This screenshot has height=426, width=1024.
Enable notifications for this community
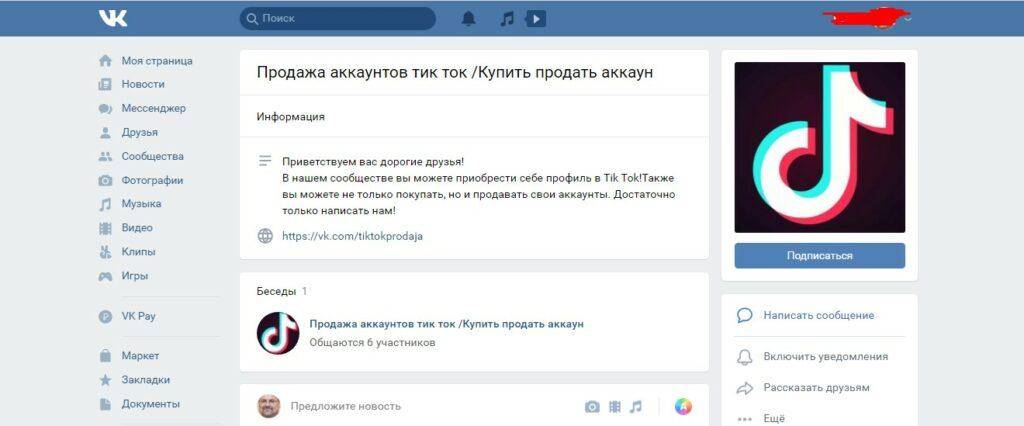coord(824,356)
